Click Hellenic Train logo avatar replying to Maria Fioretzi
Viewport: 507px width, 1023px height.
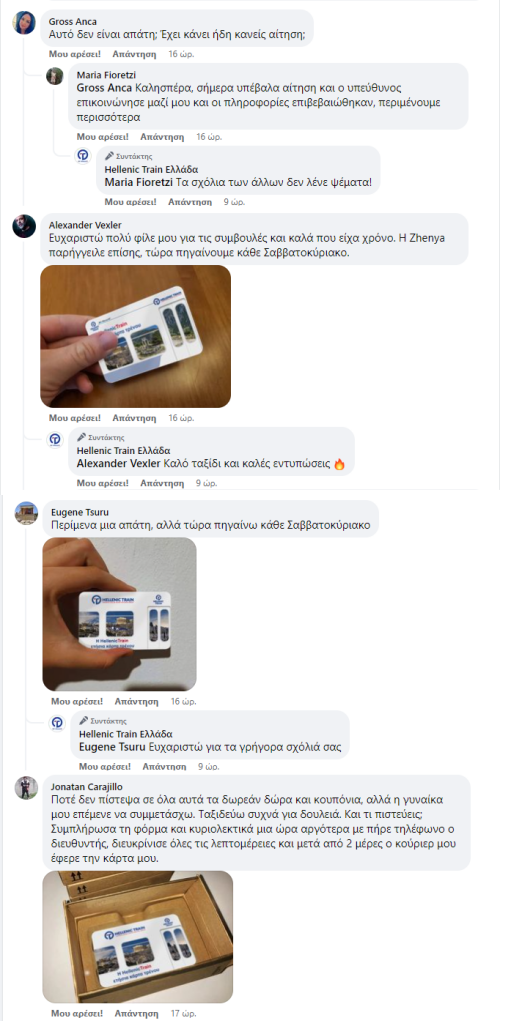tap(83, 156)
